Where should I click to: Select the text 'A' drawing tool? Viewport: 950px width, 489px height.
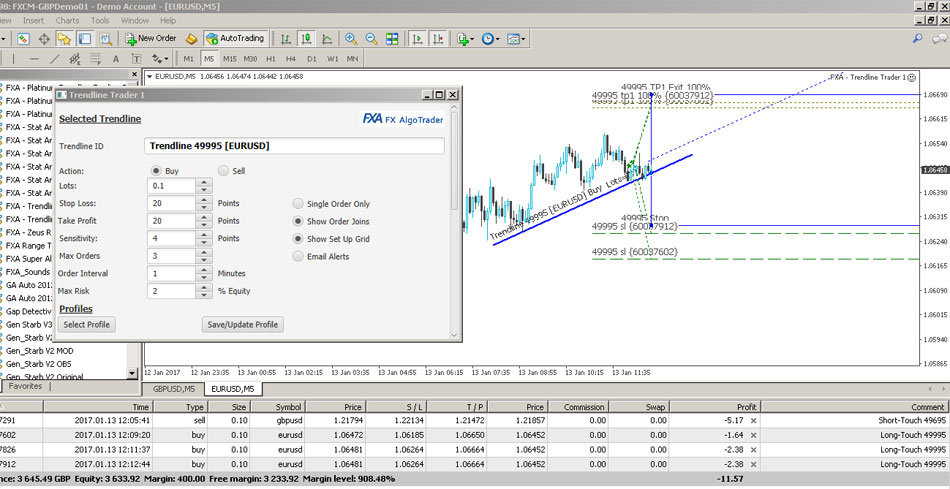(x=116, y=59)
